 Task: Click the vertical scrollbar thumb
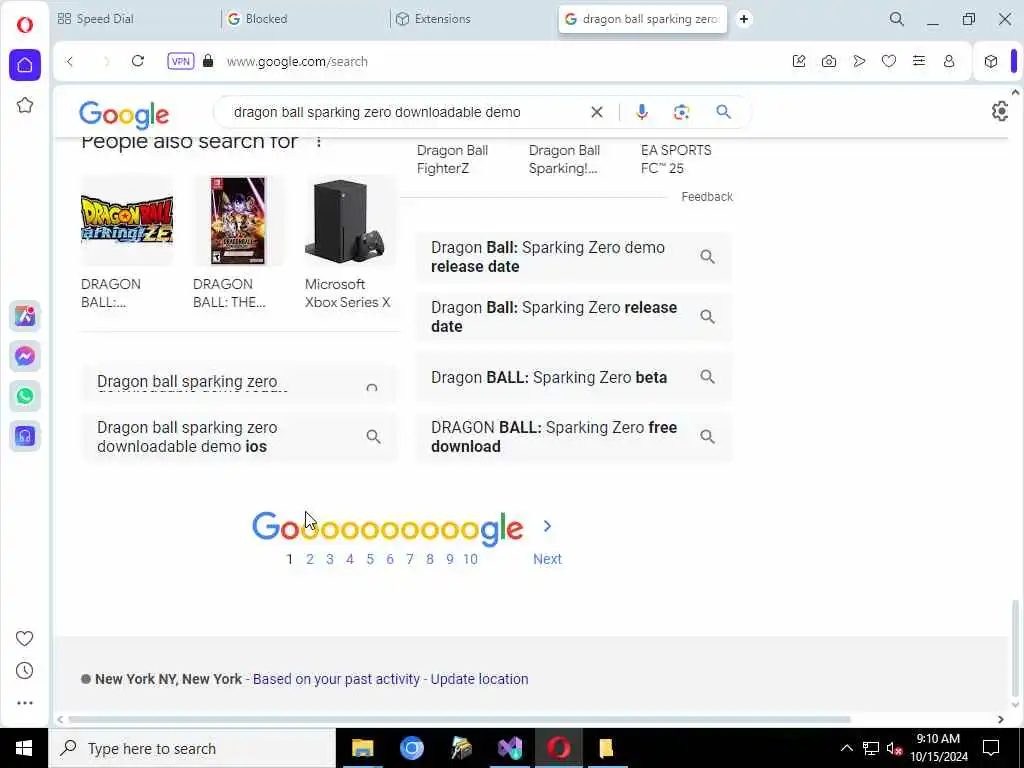point(1015,649)
